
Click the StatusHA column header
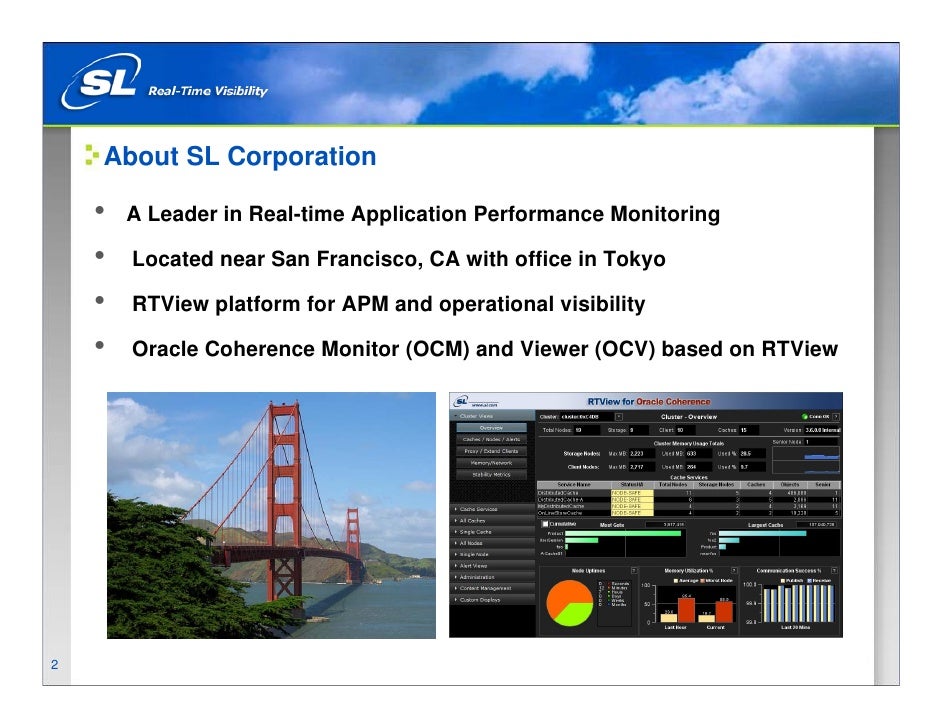632,484
